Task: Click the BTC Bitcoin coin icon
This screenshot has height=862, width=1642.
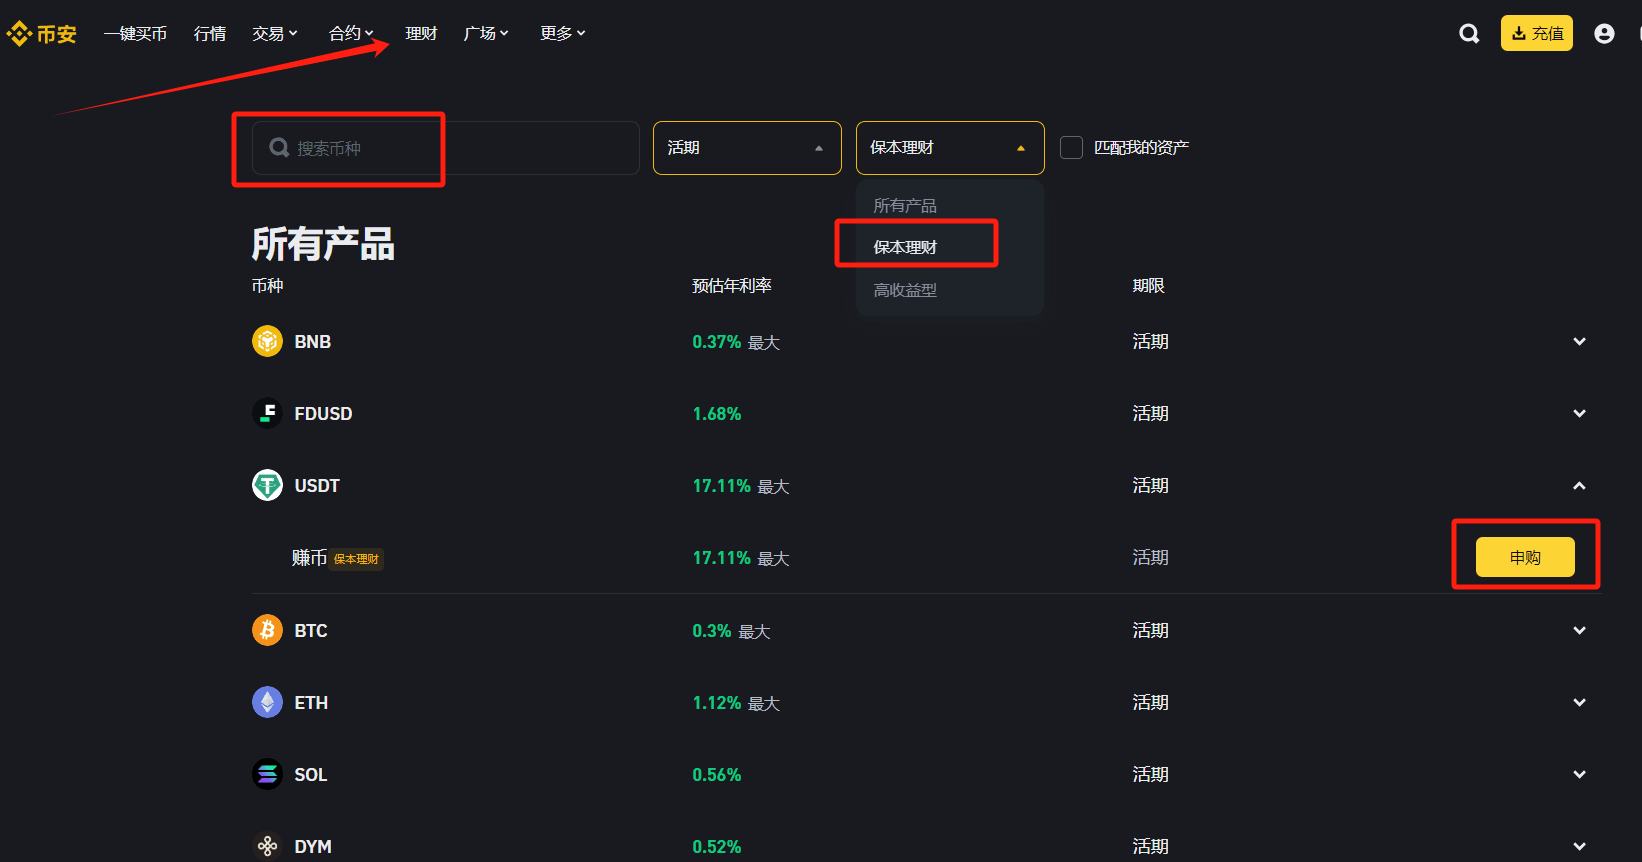Action: [x=267, y=630]
